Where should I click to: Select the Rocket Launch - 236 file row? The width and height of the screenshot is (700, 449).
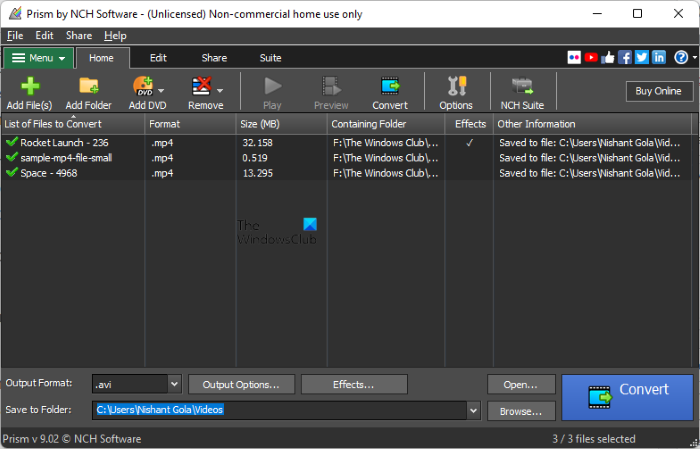[346, 143]
